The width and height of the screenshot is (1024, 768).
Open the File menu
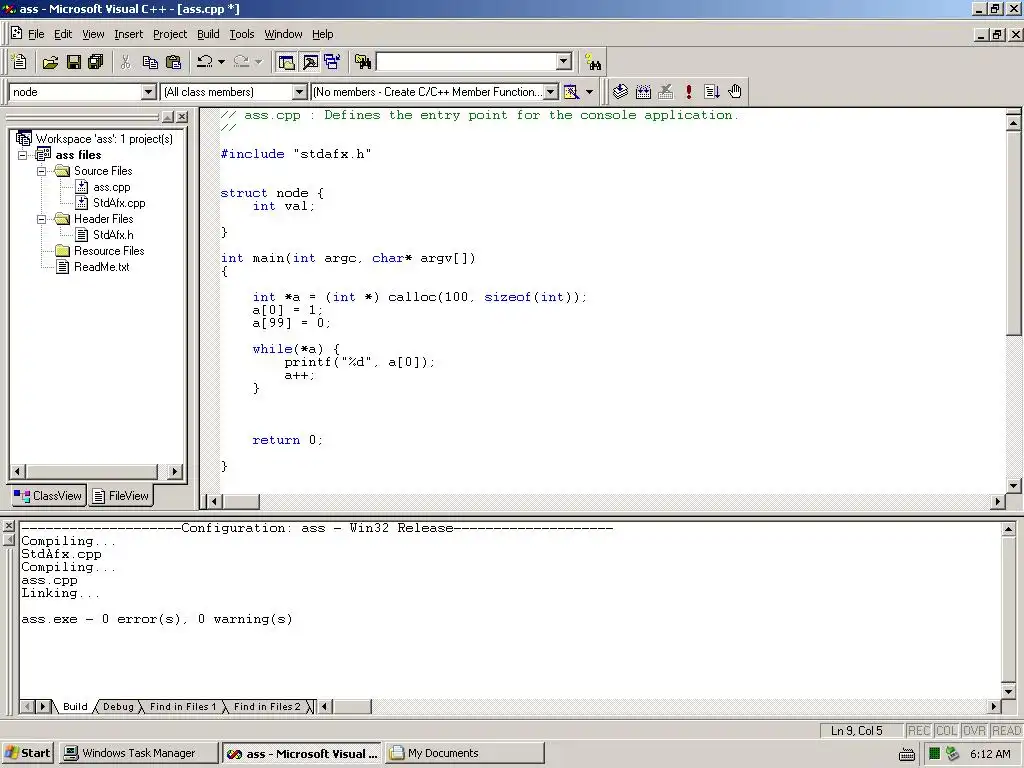[x=36, y=34]
